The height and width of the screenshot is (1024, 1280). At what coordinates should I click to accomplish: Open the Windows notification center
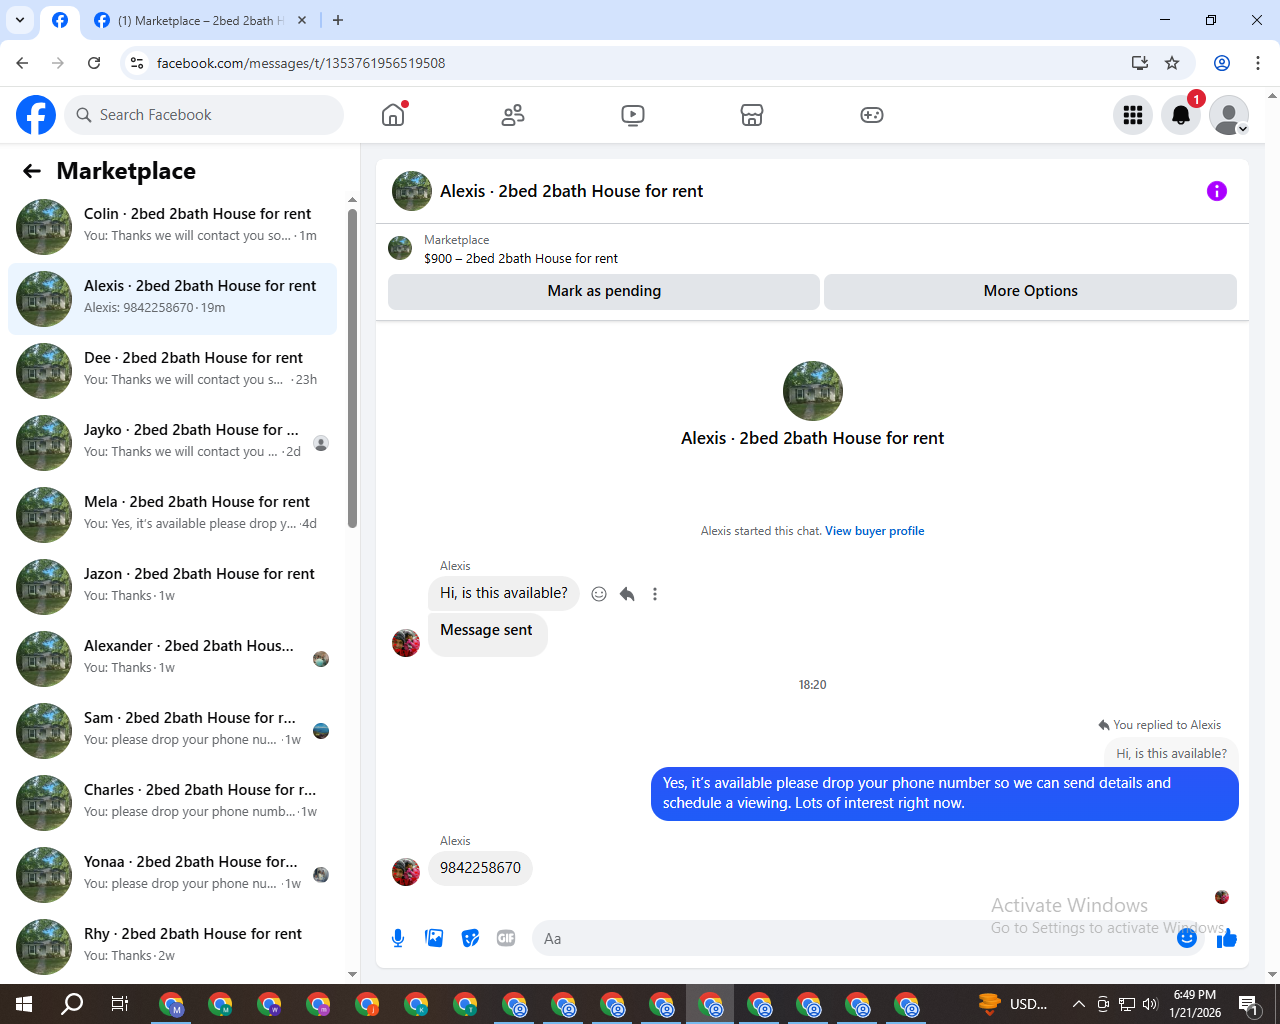[x=1248, y=1004]
